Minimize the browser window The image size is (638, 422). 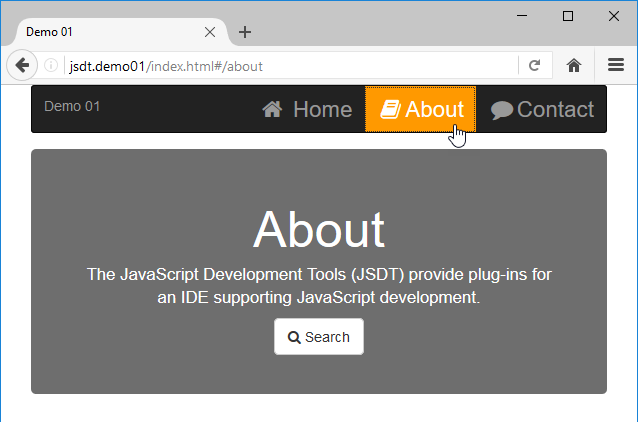tap(522, 16)
